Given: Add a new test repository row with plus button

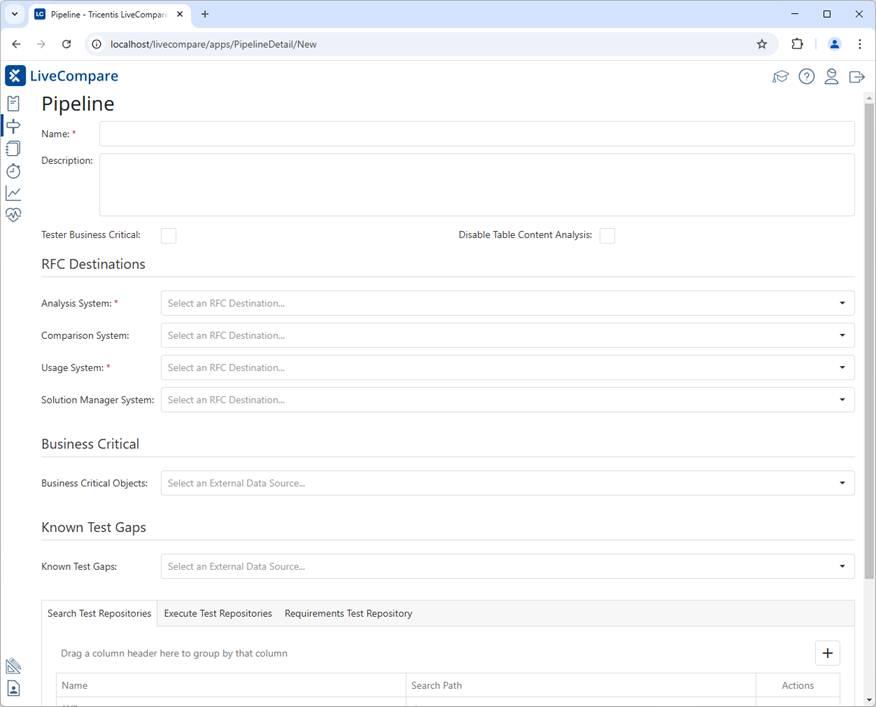Looking at the screenshot, I should [827, 652].
